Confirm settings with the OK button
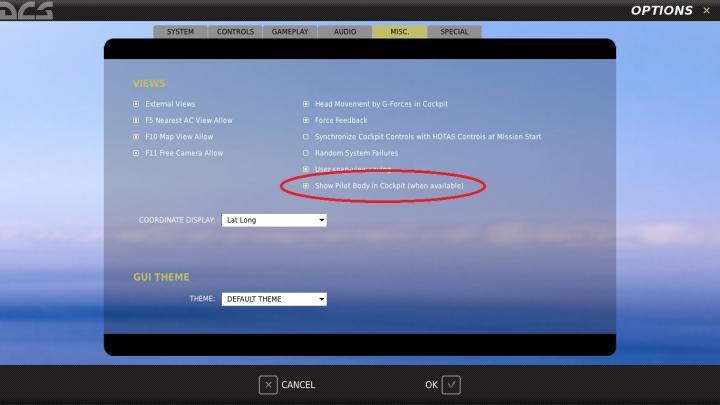The width and height of the screenshot is (720, 405). [442, 384]
